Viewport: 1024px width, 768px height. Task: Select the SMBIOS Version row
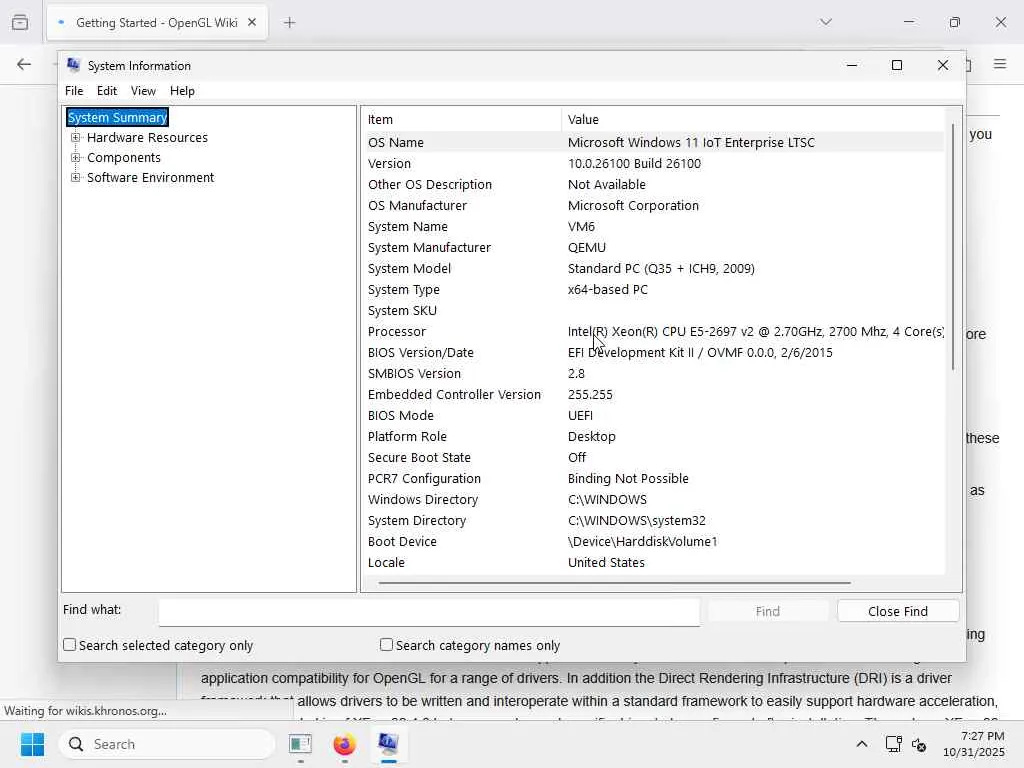(x=653, y=374)
